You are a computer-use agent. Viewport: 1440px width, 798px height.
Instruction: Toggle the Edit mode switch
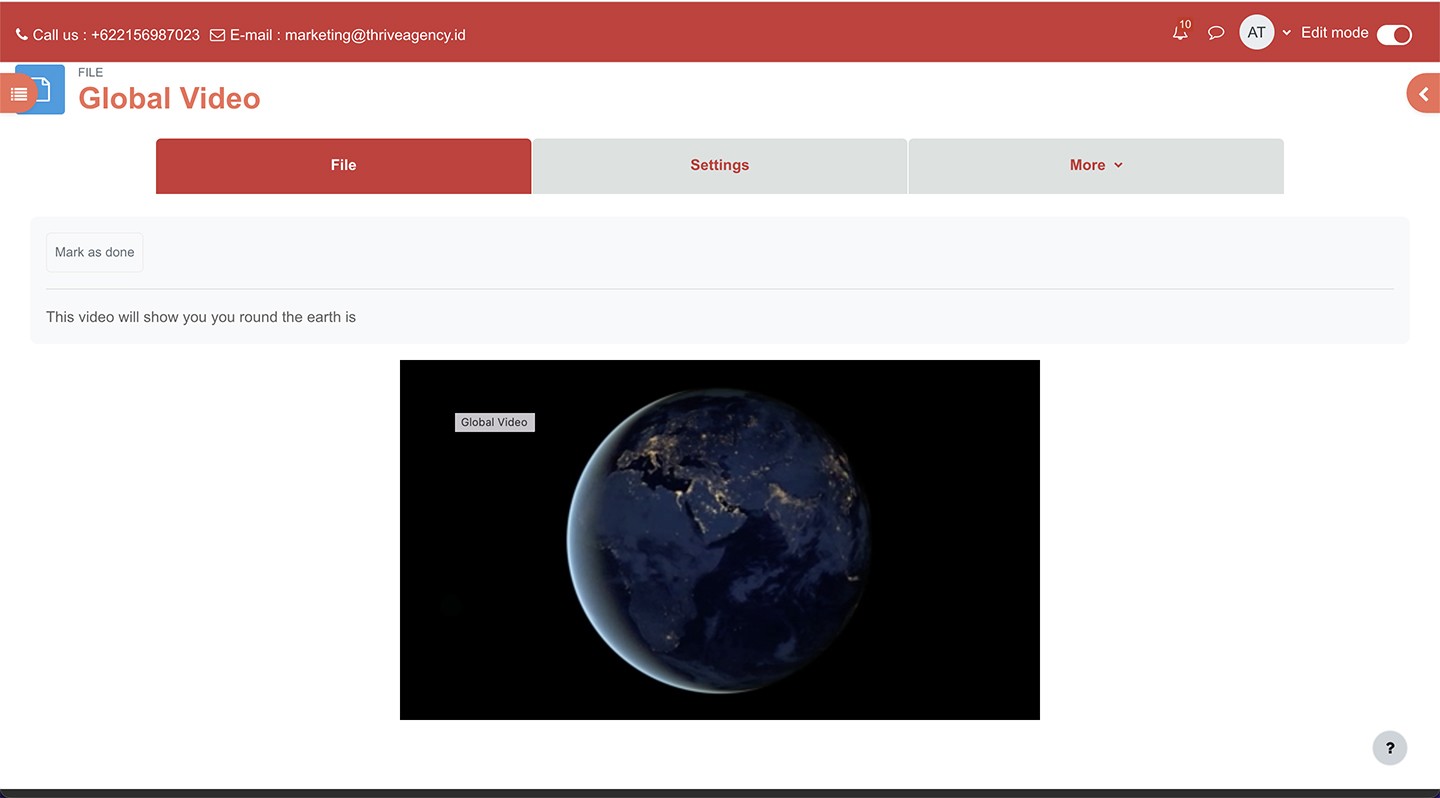click(x=1394, y=35)
